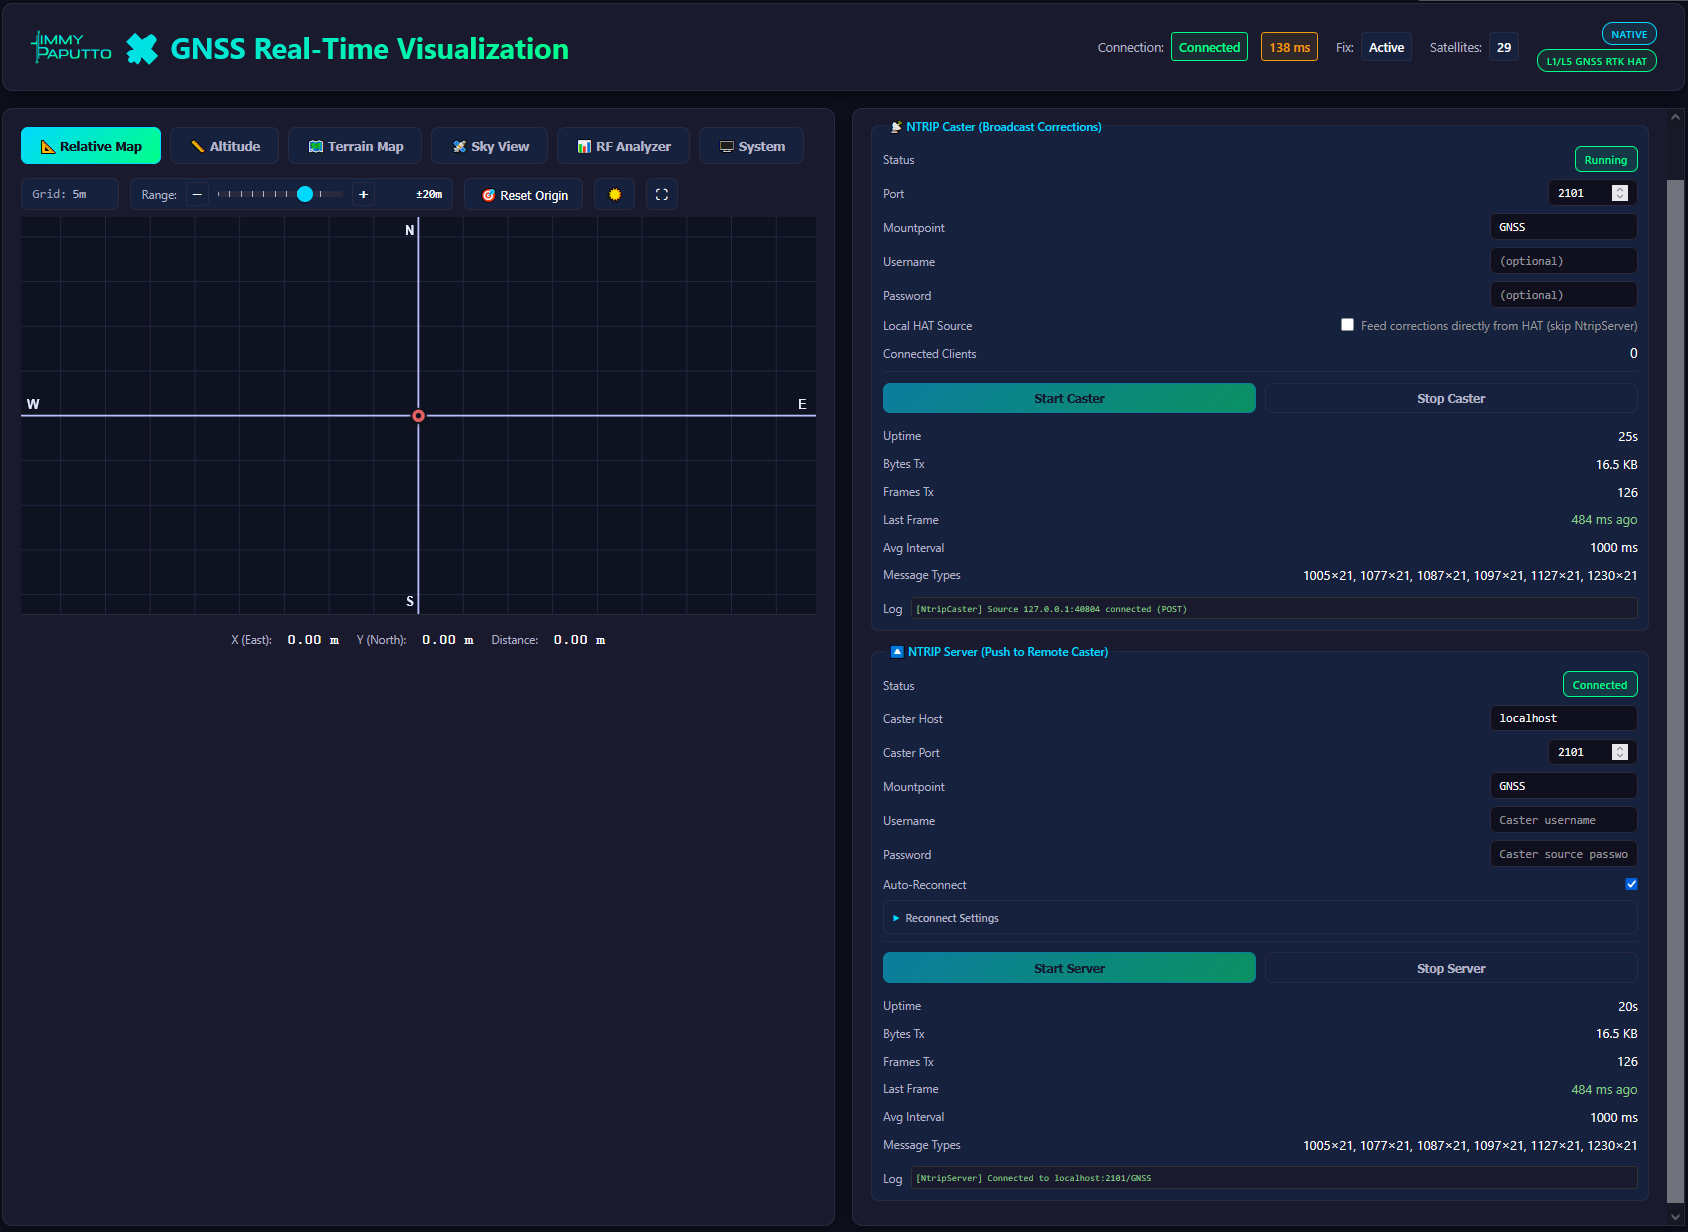The image size is (1688, 1232).
Task: Click the NtripCaster log line
Action: (x=1273, y=608)
